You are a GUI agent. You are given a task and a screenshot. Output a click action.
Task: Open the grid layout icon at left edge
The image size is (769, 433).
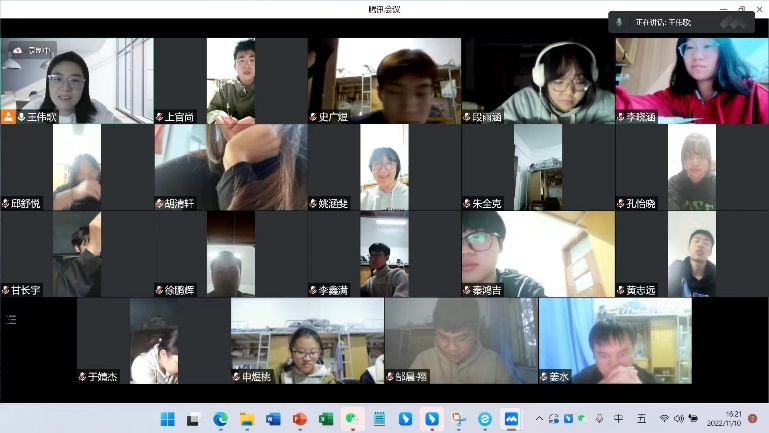[11, 320]
